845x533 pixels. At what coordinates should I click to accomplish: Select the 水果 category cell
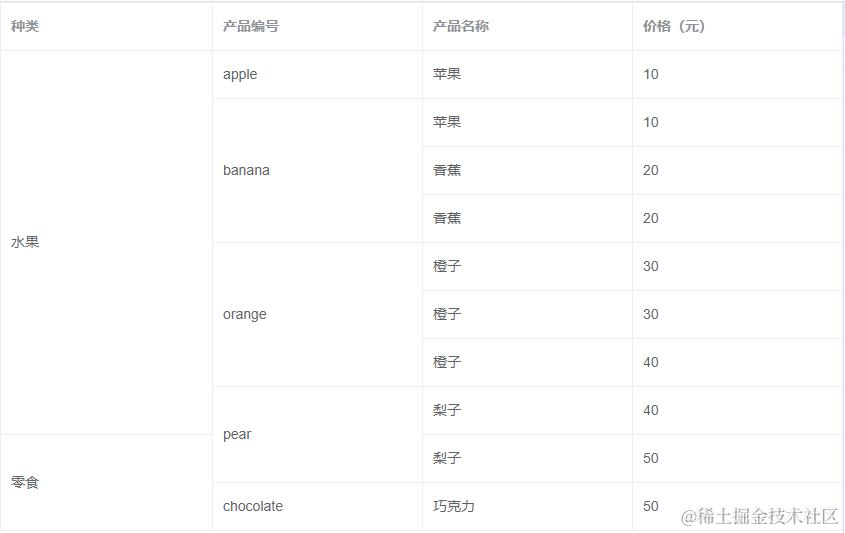(x=25, y=242)
